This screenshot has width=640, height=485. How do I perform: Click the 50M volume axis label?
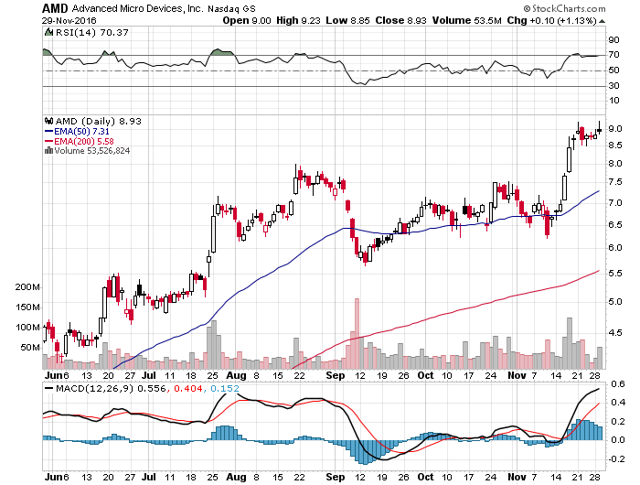click(30, 347)
